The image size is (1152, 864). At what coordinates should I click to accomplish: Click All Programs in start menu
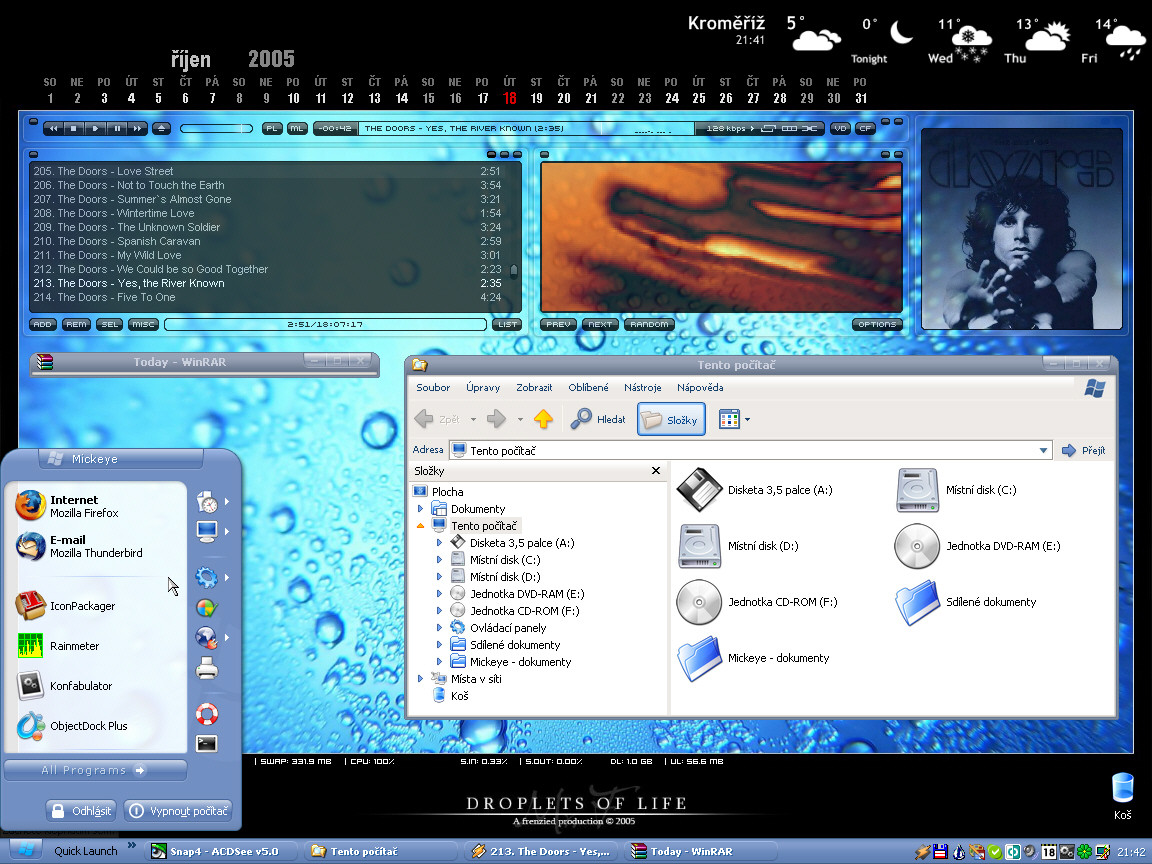[x=96, y=770]
